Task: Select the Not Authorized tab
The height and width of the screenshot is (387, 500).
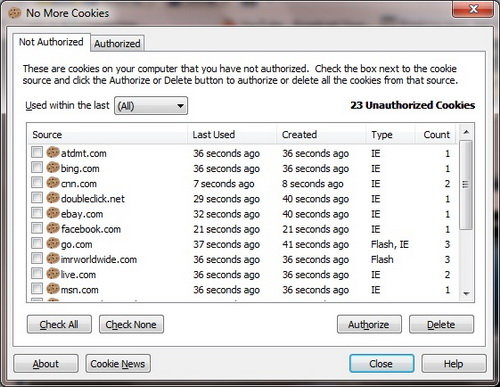Action: pyautogui.click(x=51, y=42)
